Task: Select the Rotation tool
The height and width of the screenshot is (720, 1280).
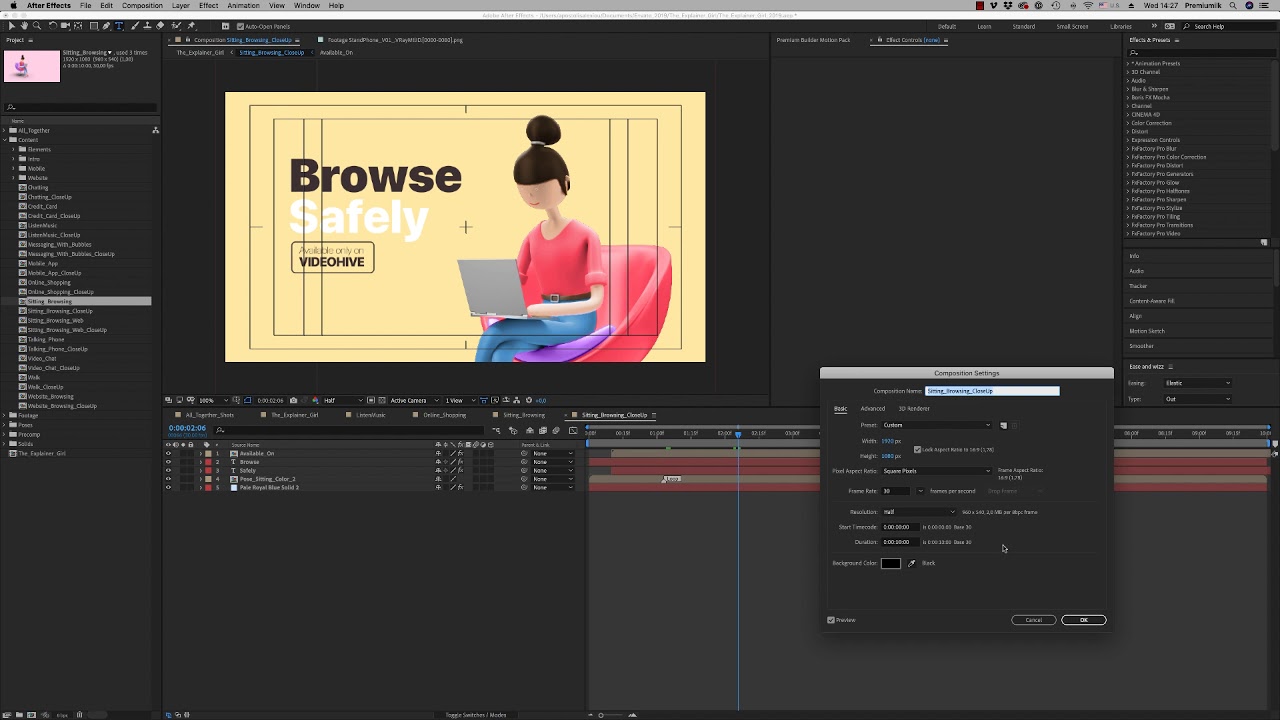Action: point(52,26)
